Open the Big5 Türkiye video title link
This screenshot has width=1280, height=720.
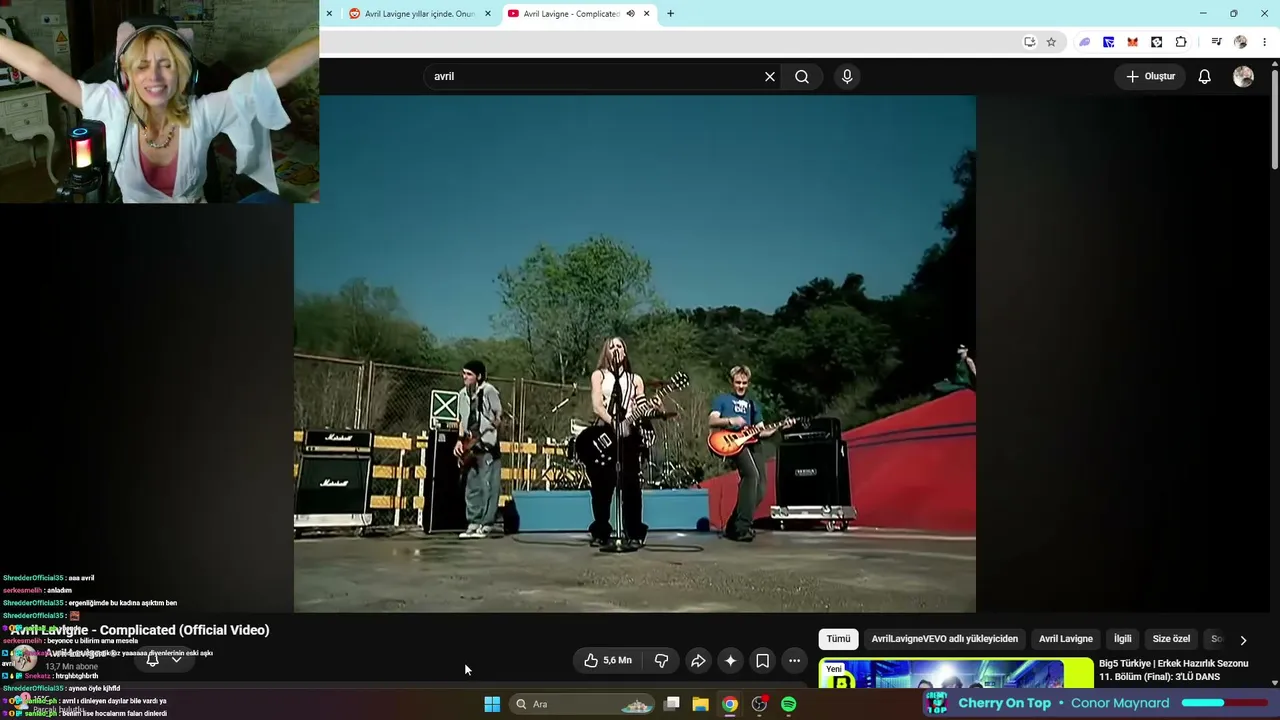(x=1174, y=670)
